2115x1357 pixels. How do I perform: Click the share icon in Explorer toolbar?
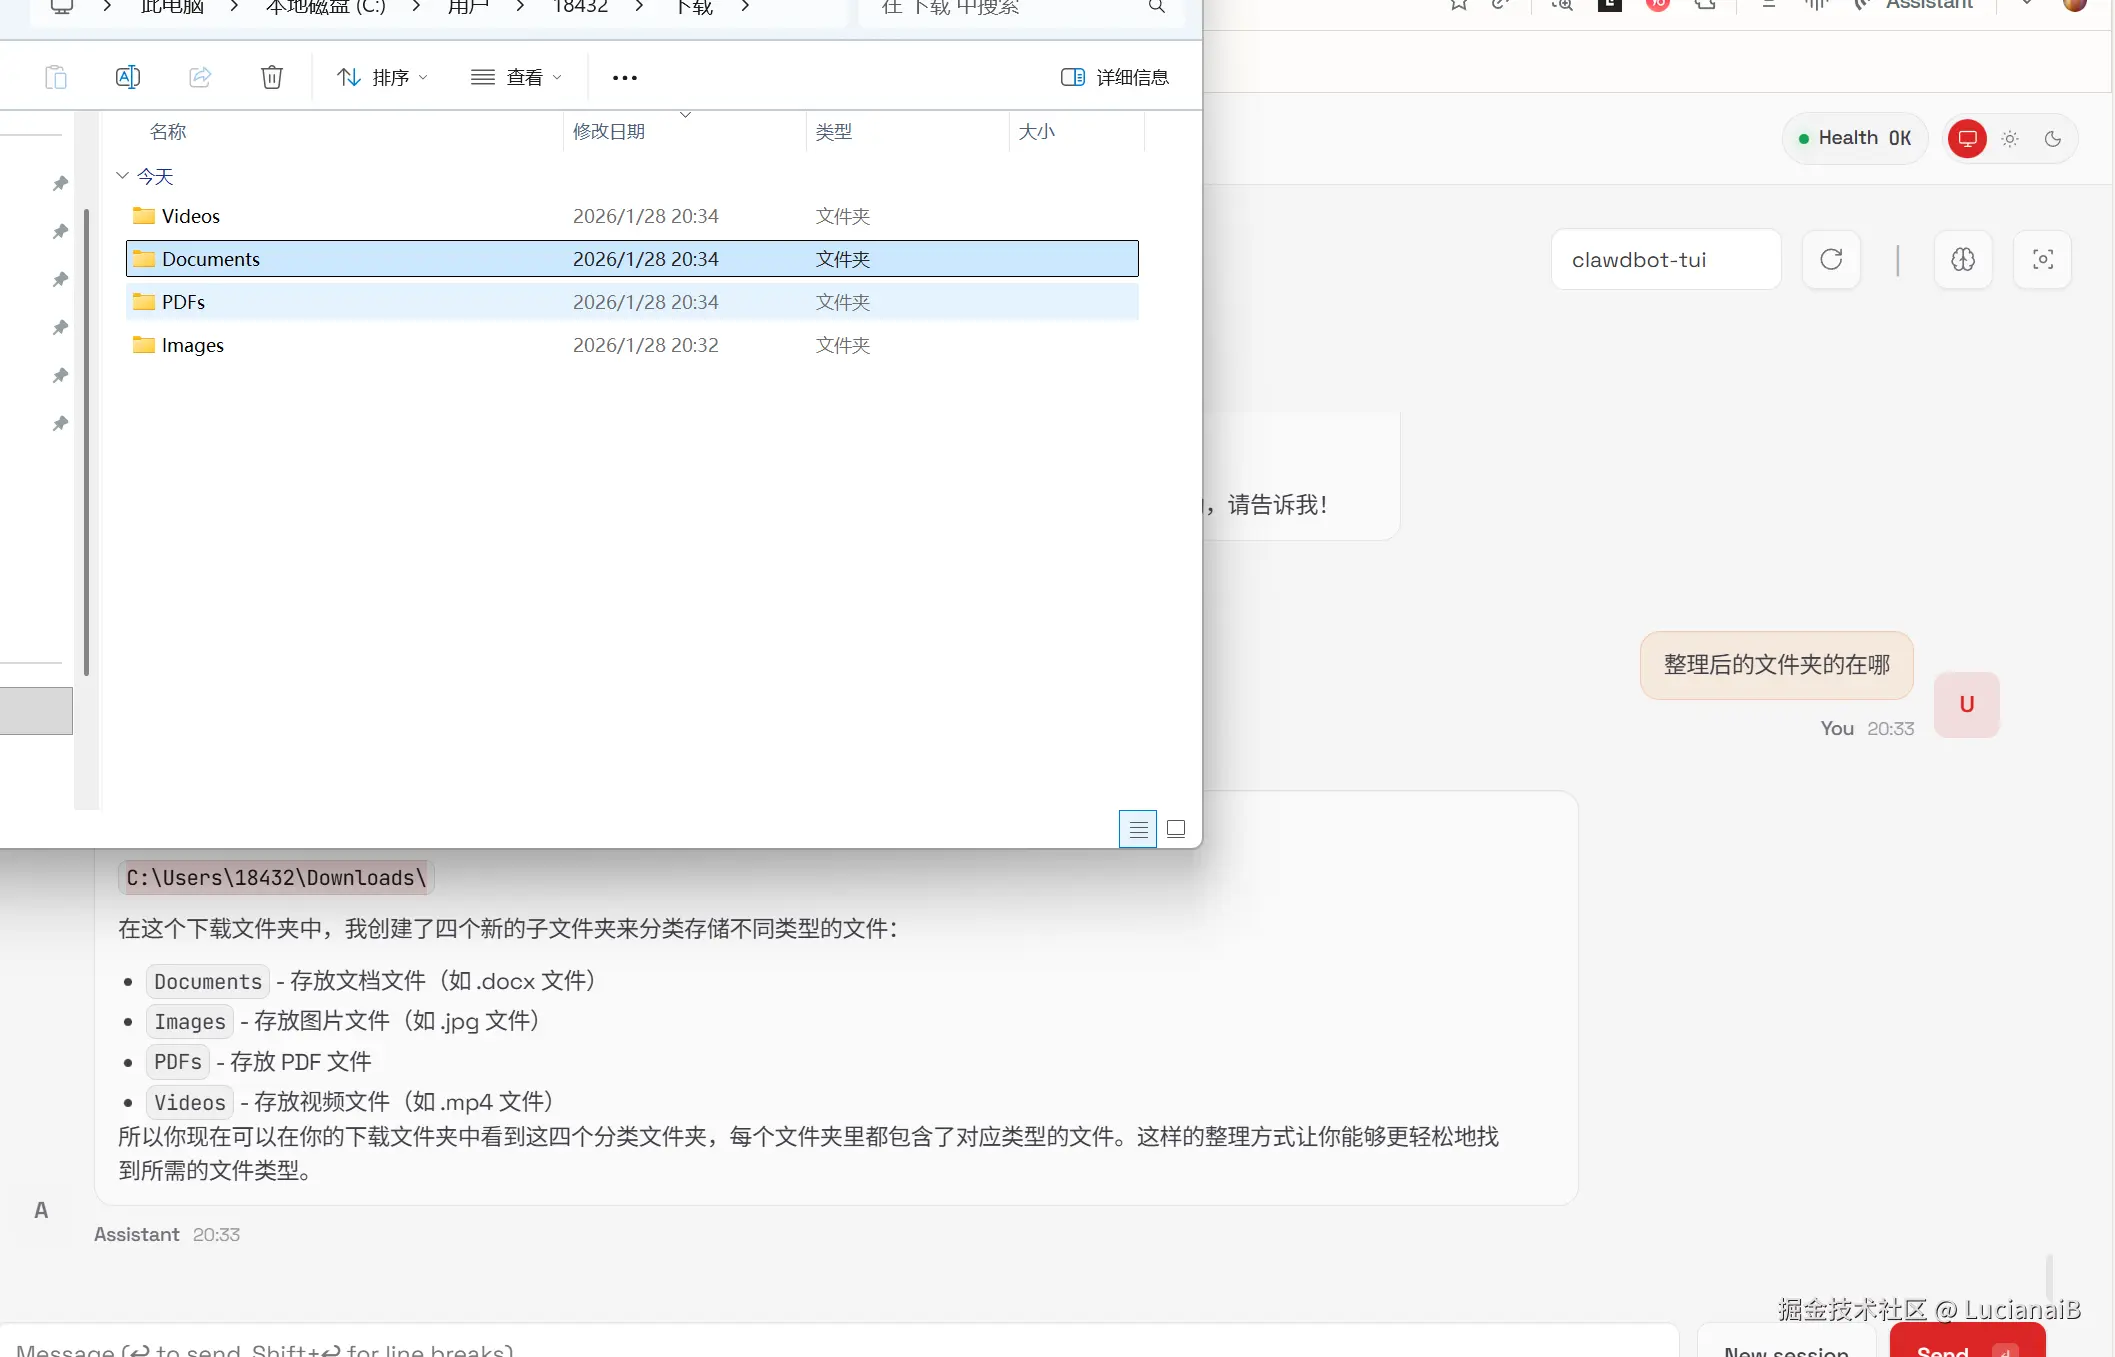200,77
